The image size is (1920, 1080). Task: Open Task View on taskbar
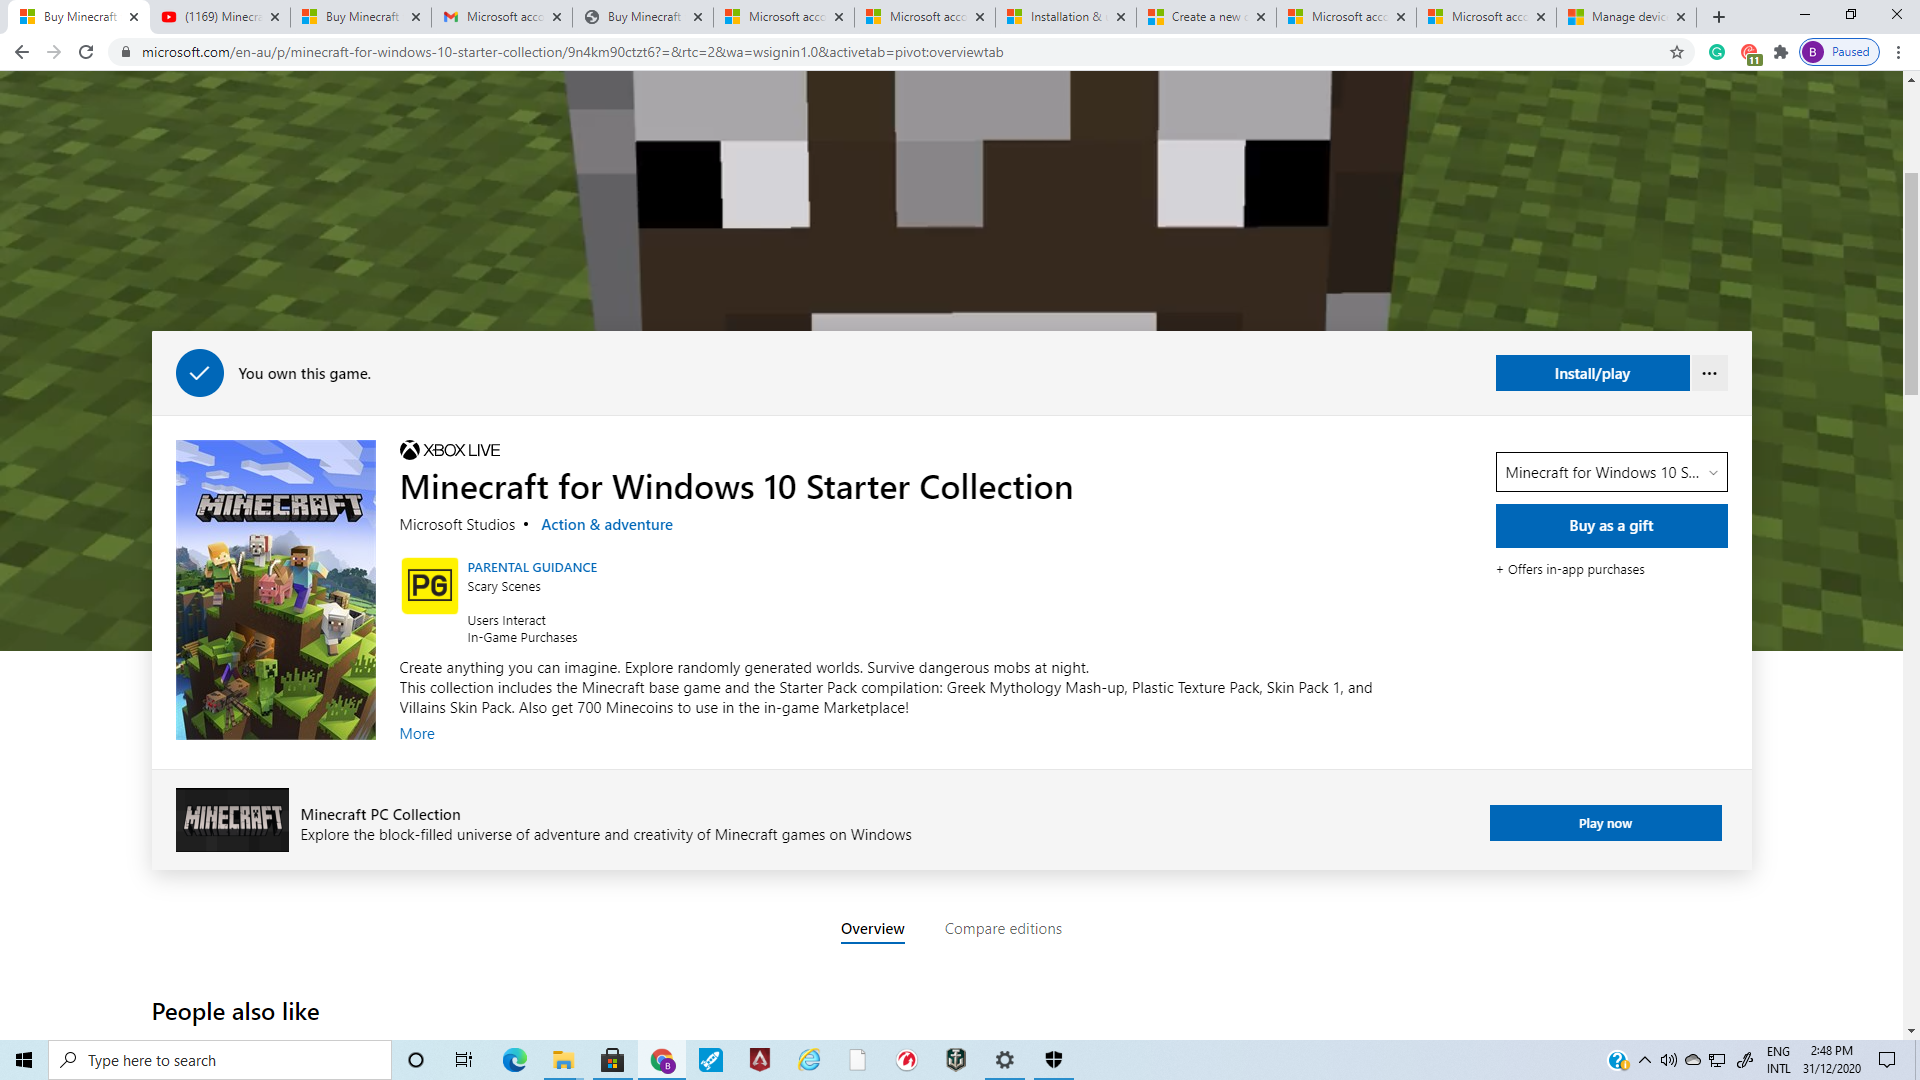coord(464,1060)
